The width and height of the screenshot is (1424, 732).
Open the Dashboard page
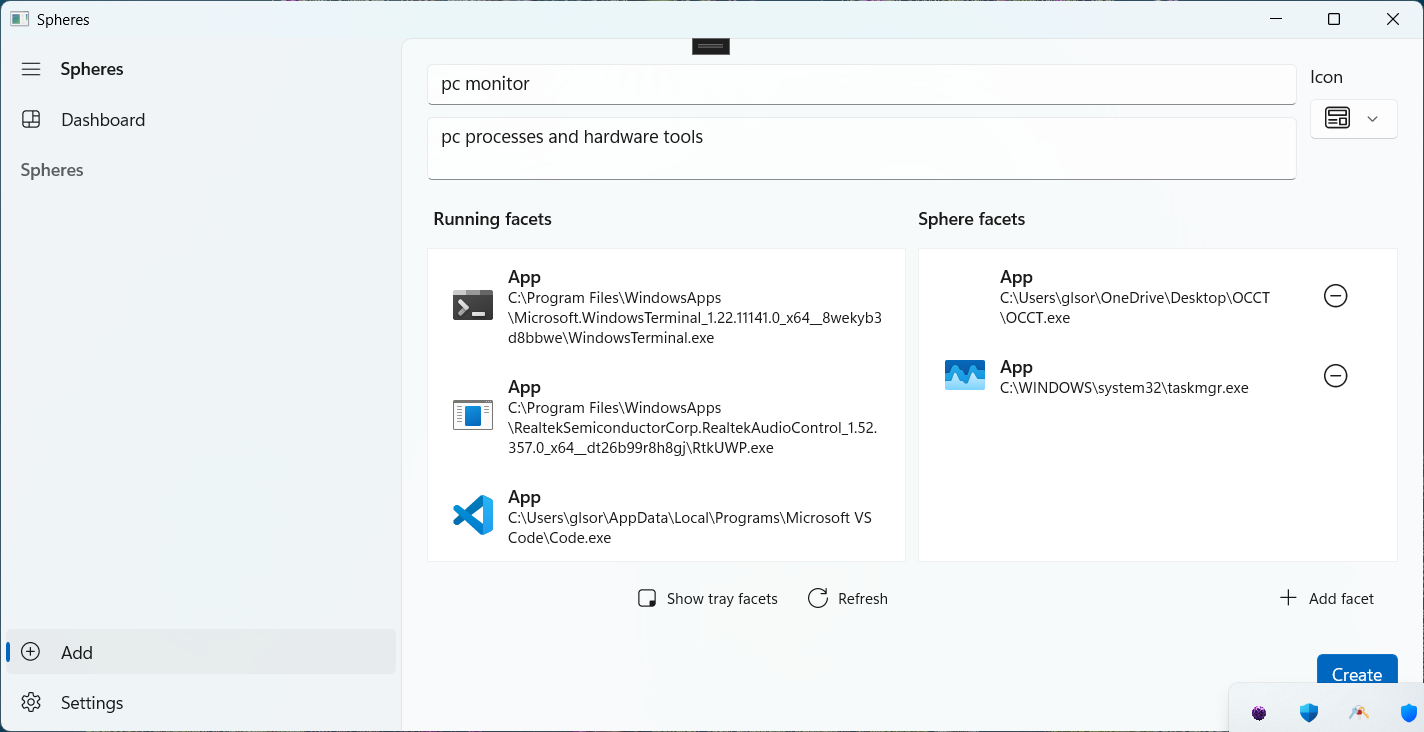[x=200, y=120]
